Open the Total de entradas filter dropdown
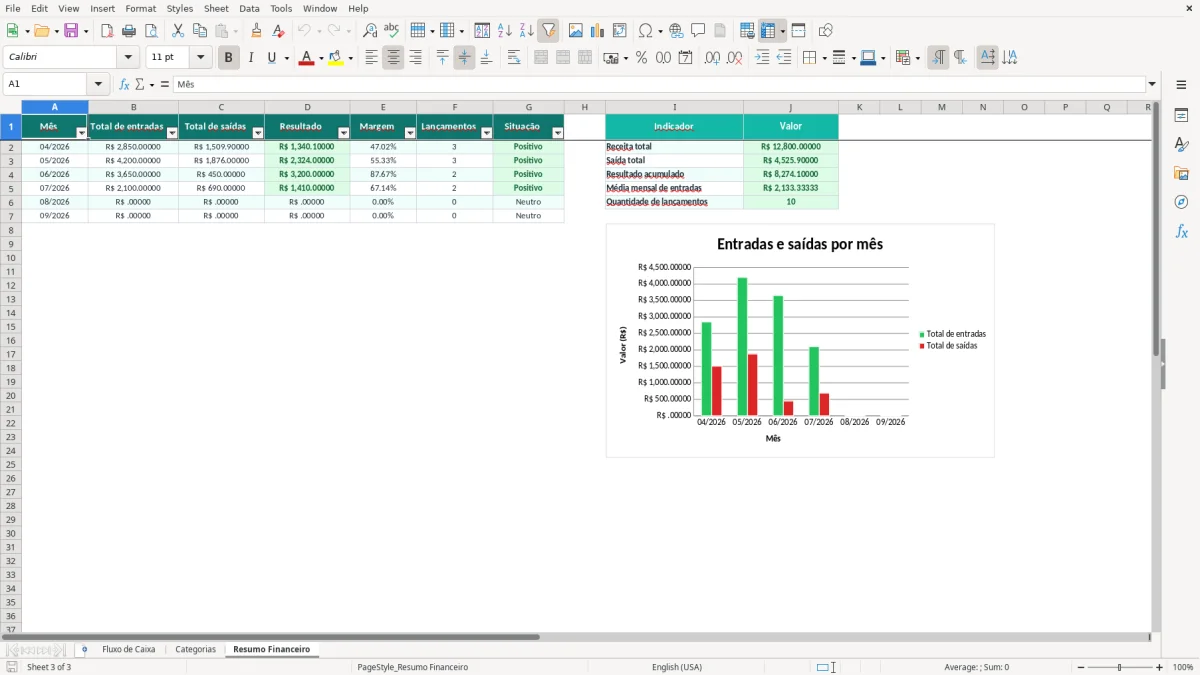This screenshot has height=675, width=1200. 171,133
